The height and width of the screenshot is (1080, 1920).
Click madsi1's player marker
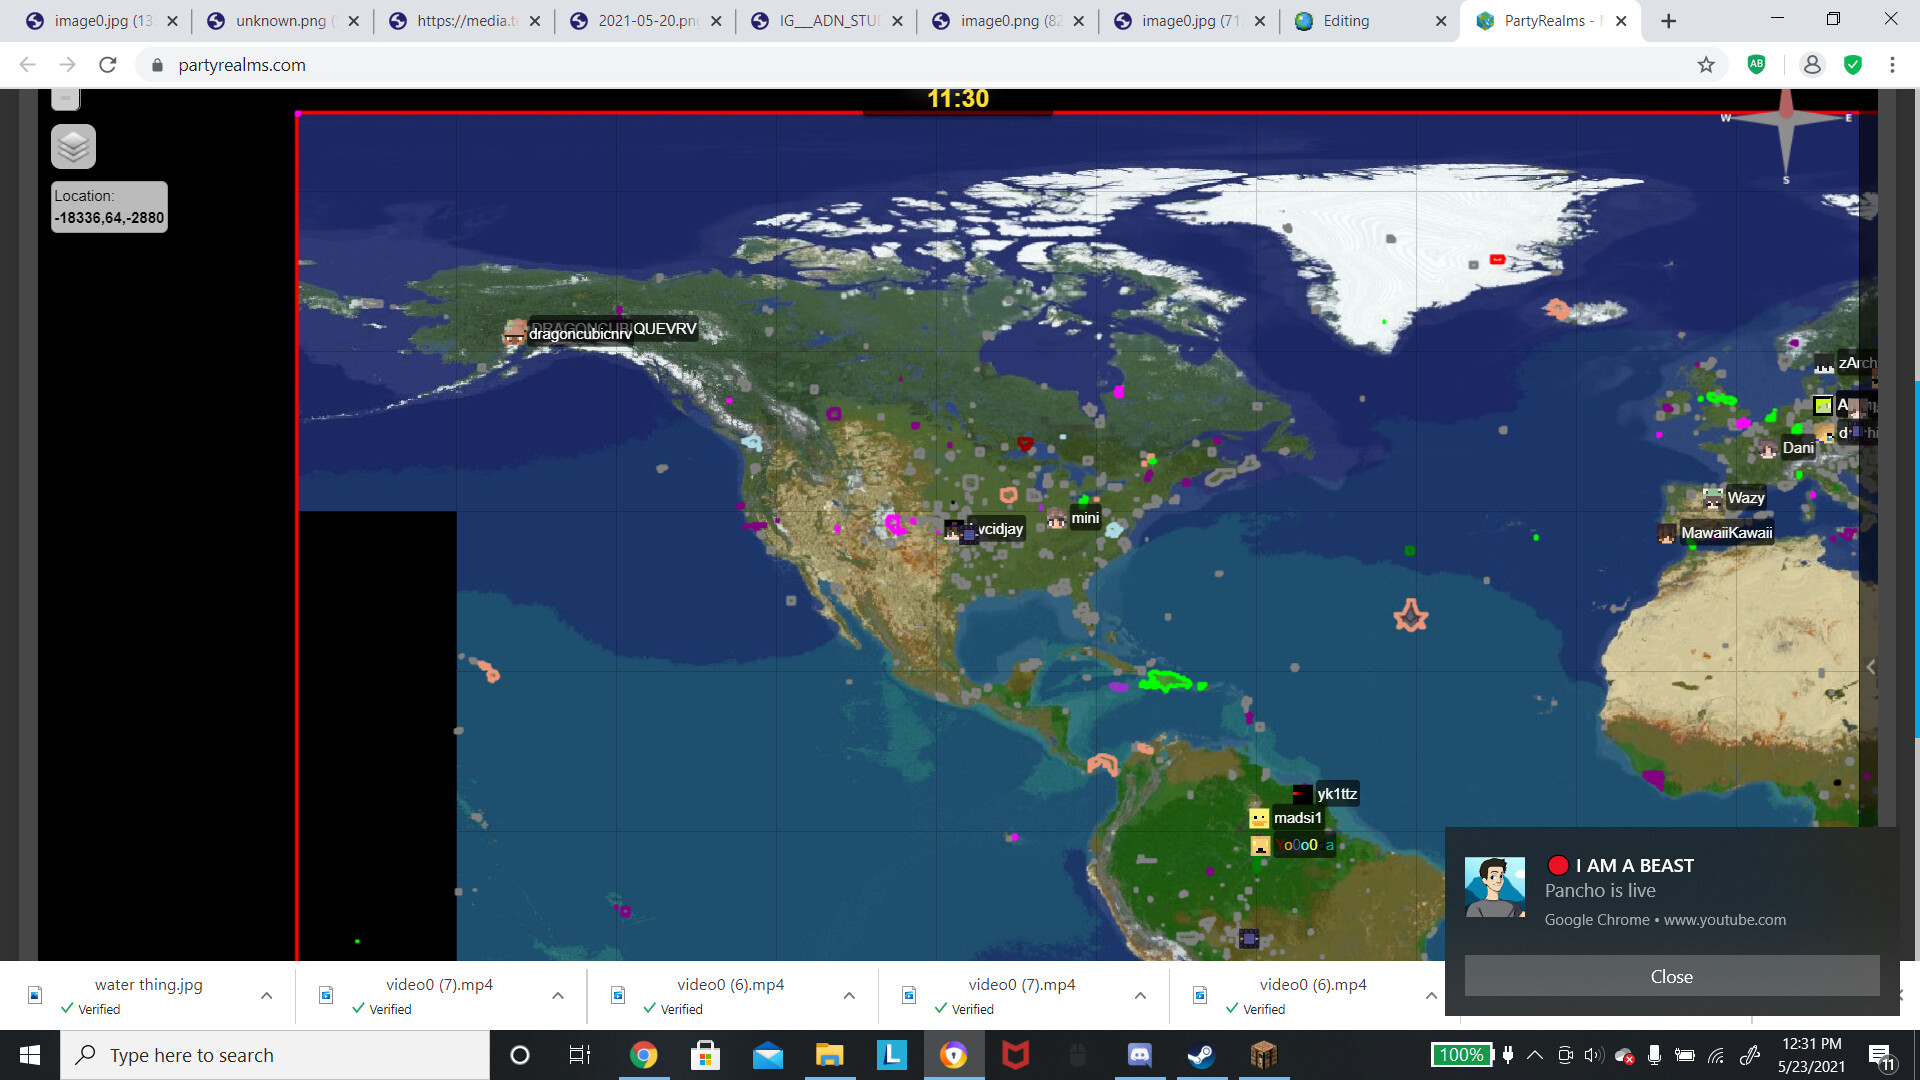1260,818
